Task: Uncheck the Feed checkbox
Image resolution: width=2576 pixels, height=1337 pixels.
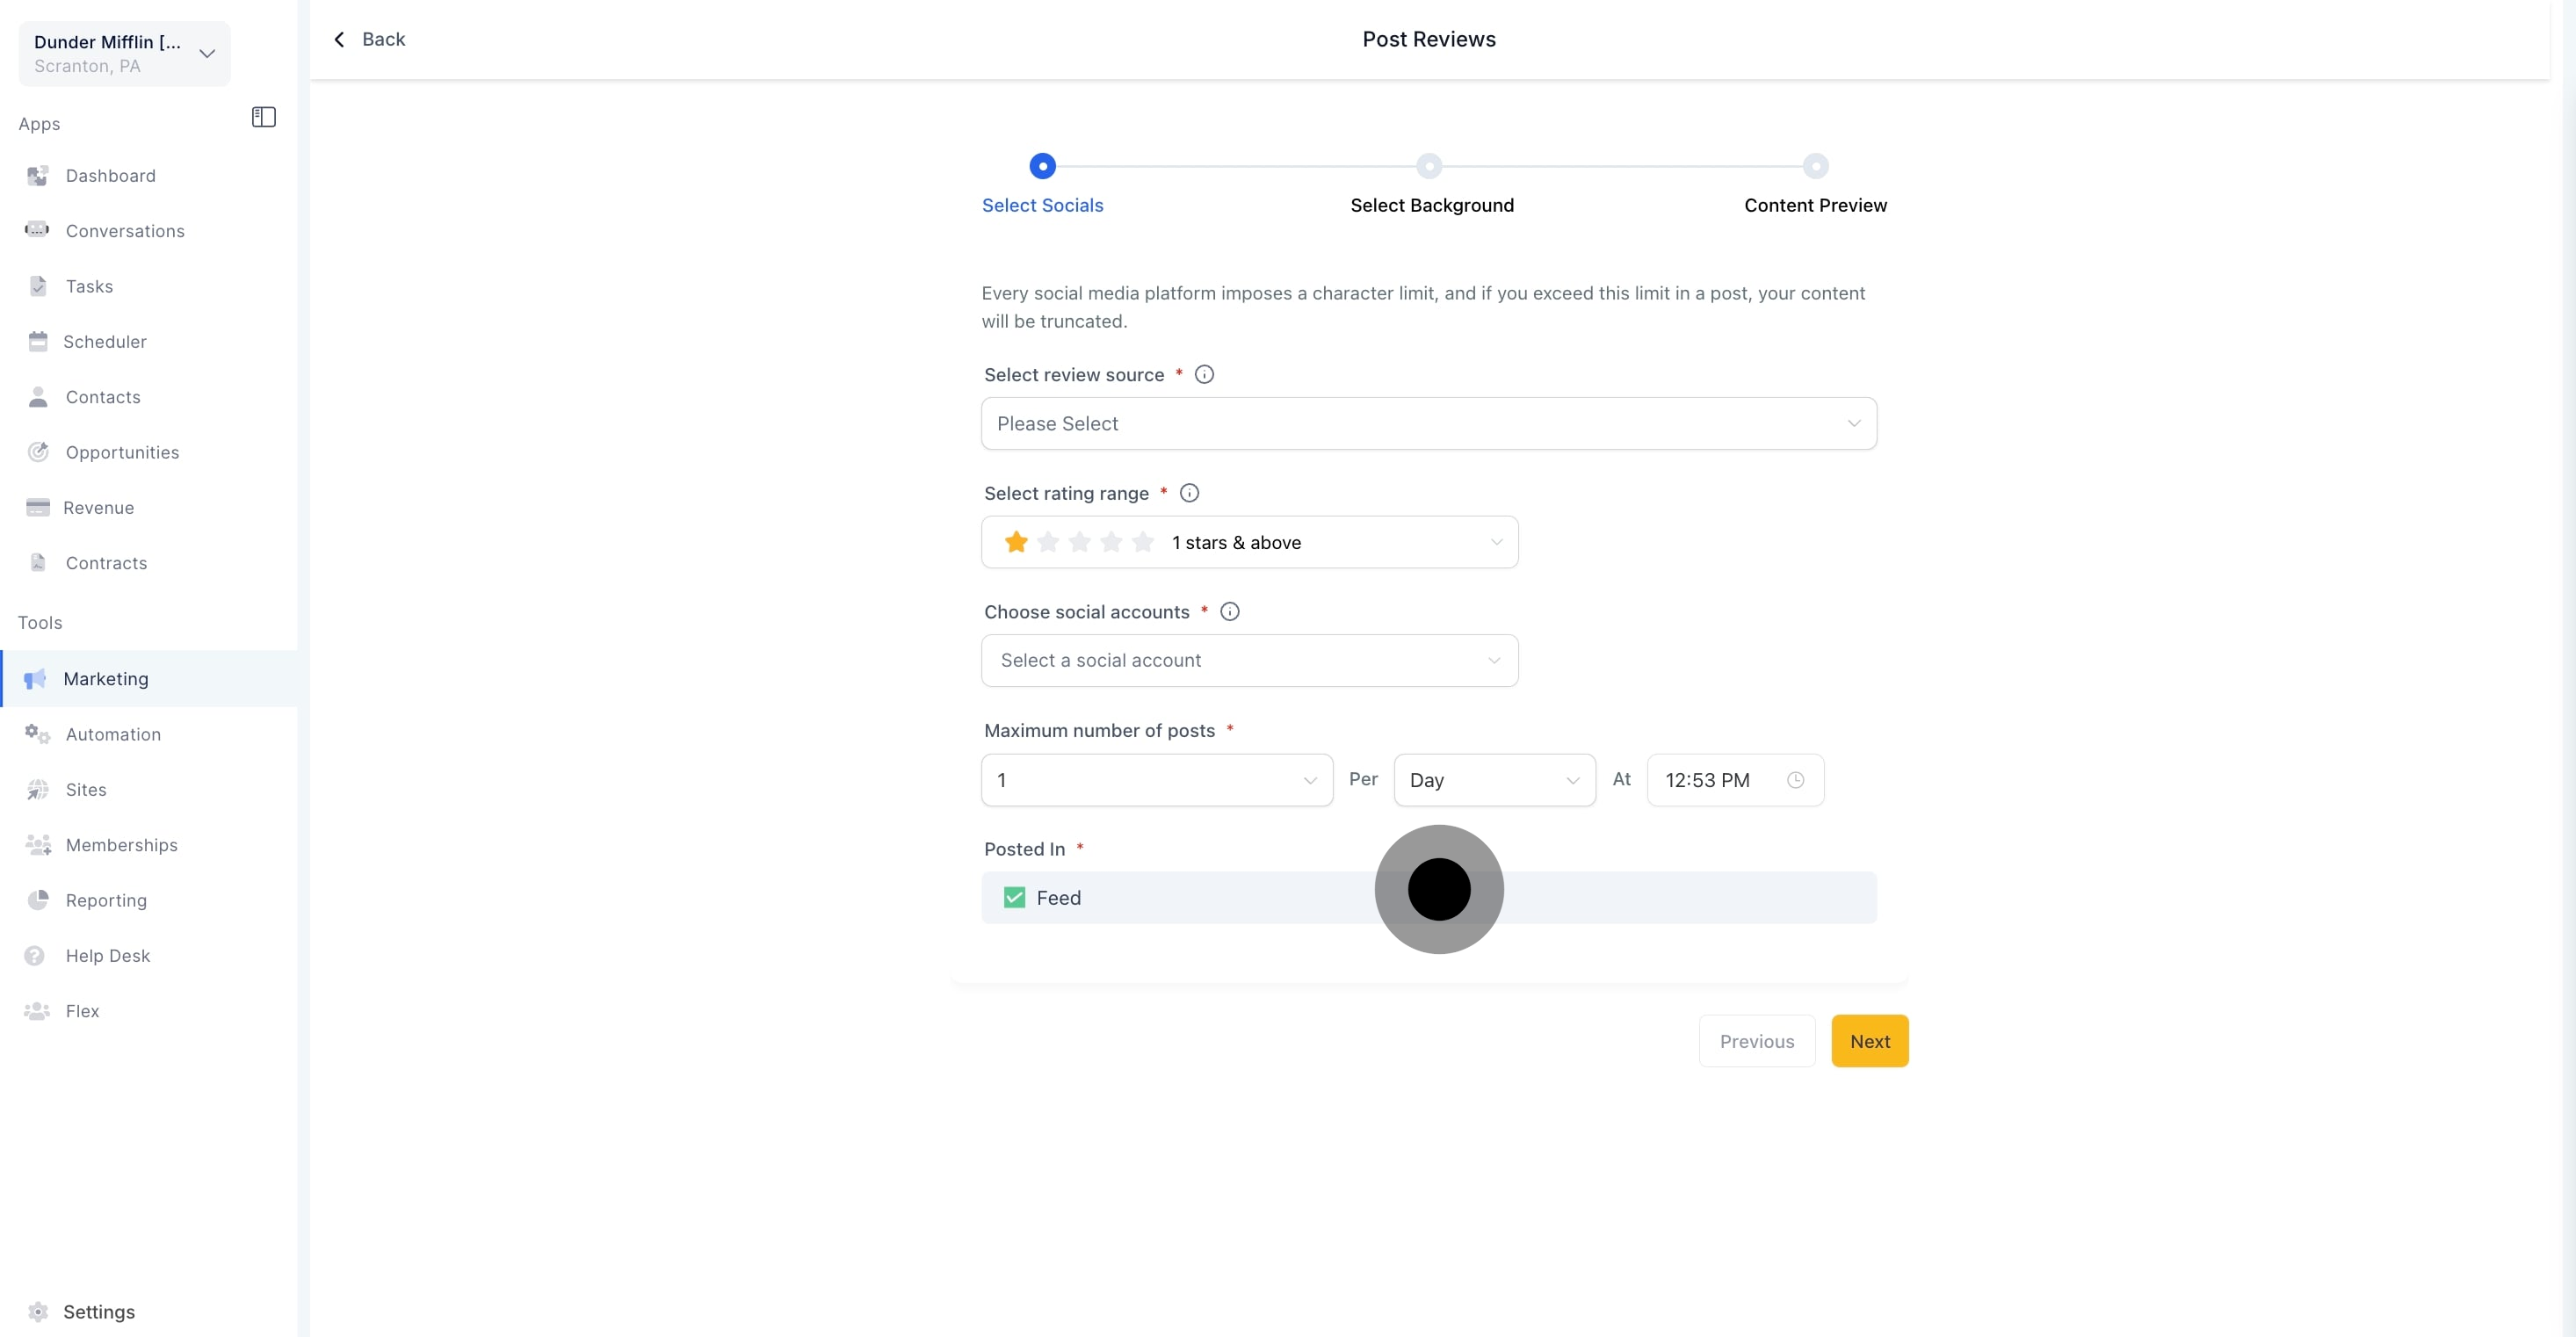Action: tap(1014, 897)
